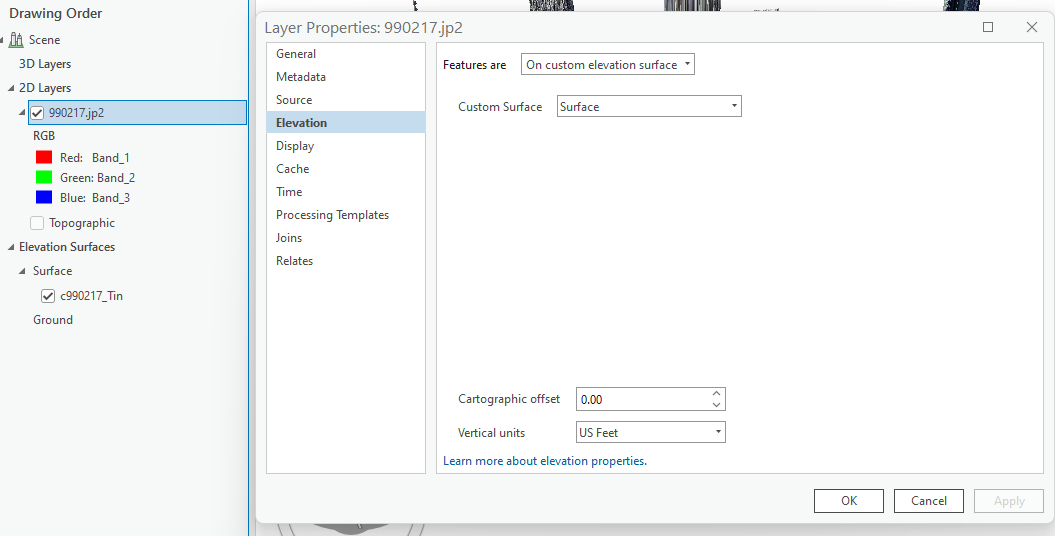Open the Custom Surface dropdown
Image resolution: width=1055 pixels, height=536 pixels.
(x=649, y=106)
